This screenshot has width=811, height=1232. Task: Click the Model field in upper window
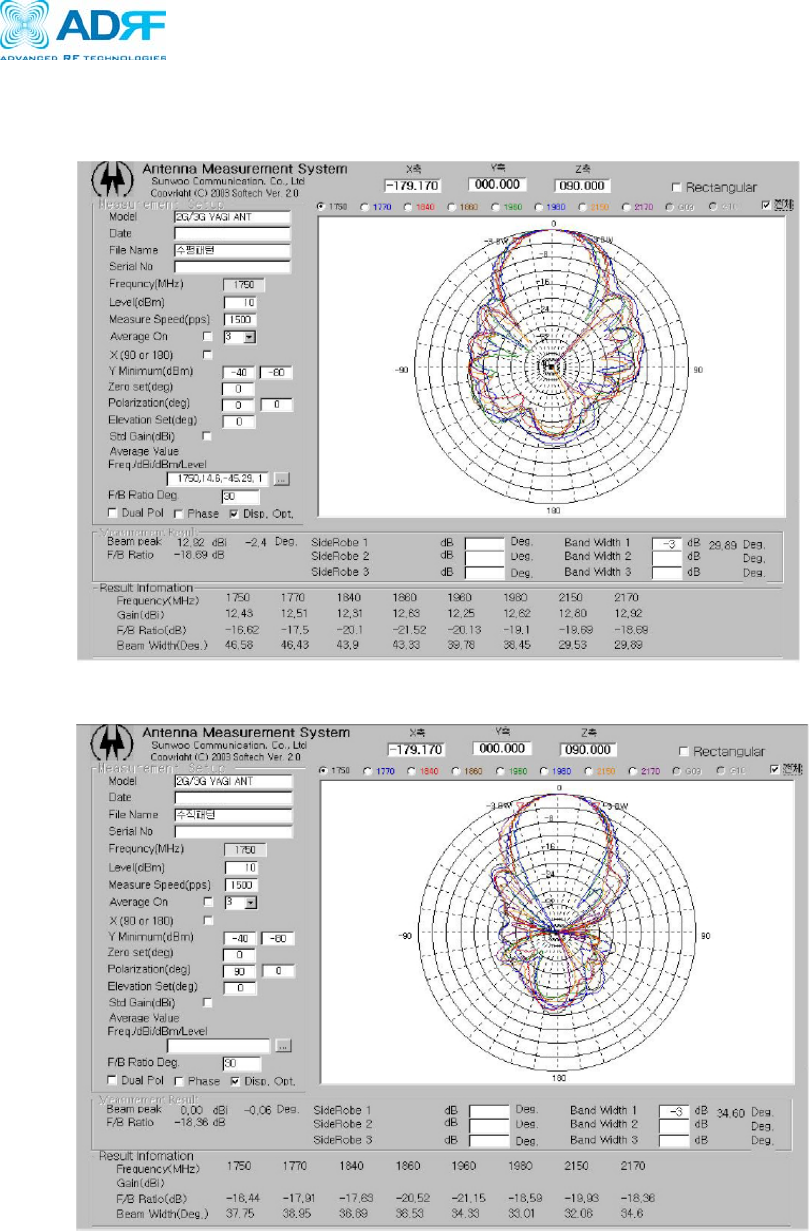232,215
